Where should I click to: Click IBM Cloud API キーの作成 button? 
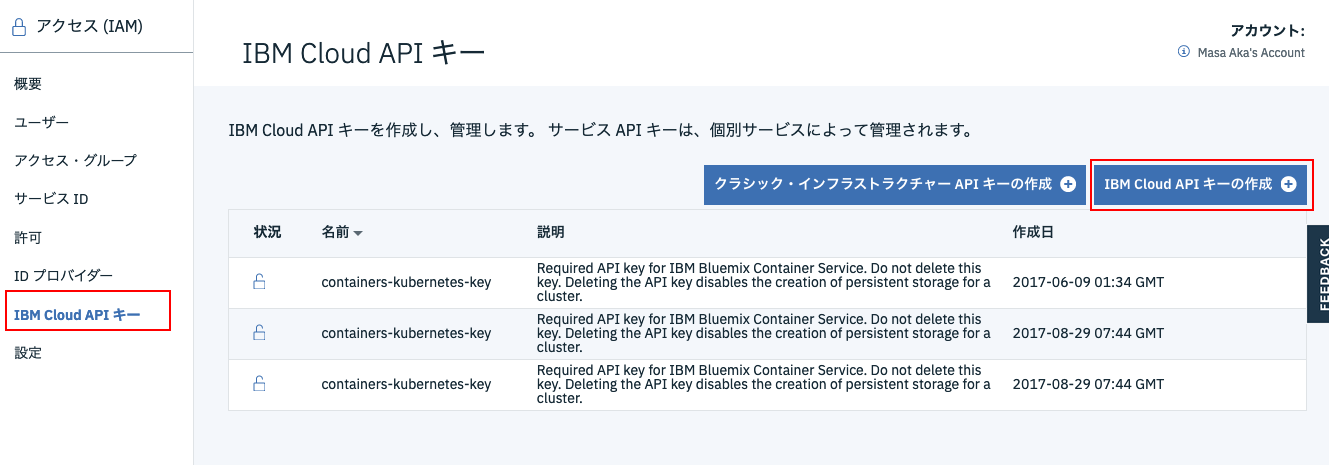(1200, 185)
